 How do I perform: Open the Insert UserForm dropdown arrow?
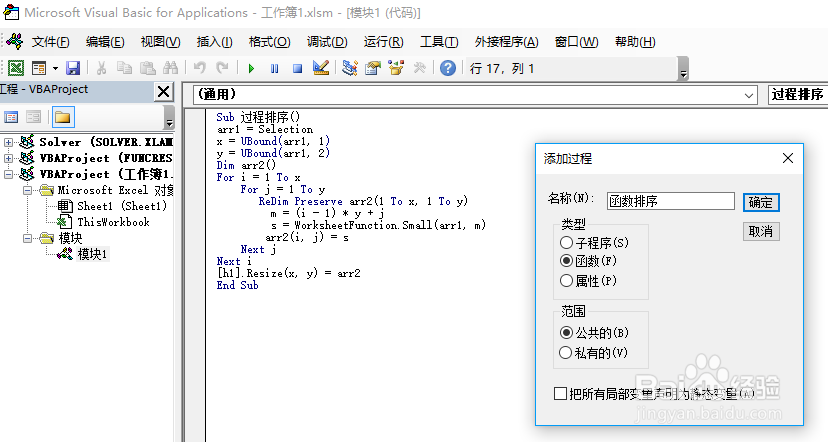tap(55, 69)
